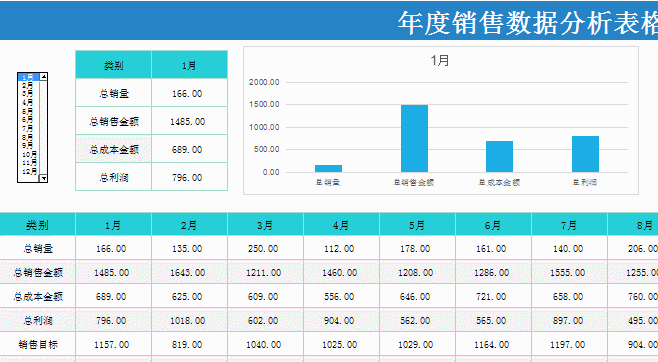Choose 6月 from the month list box
The height and width of the screenshot is (362, 658).
point(28,120)
